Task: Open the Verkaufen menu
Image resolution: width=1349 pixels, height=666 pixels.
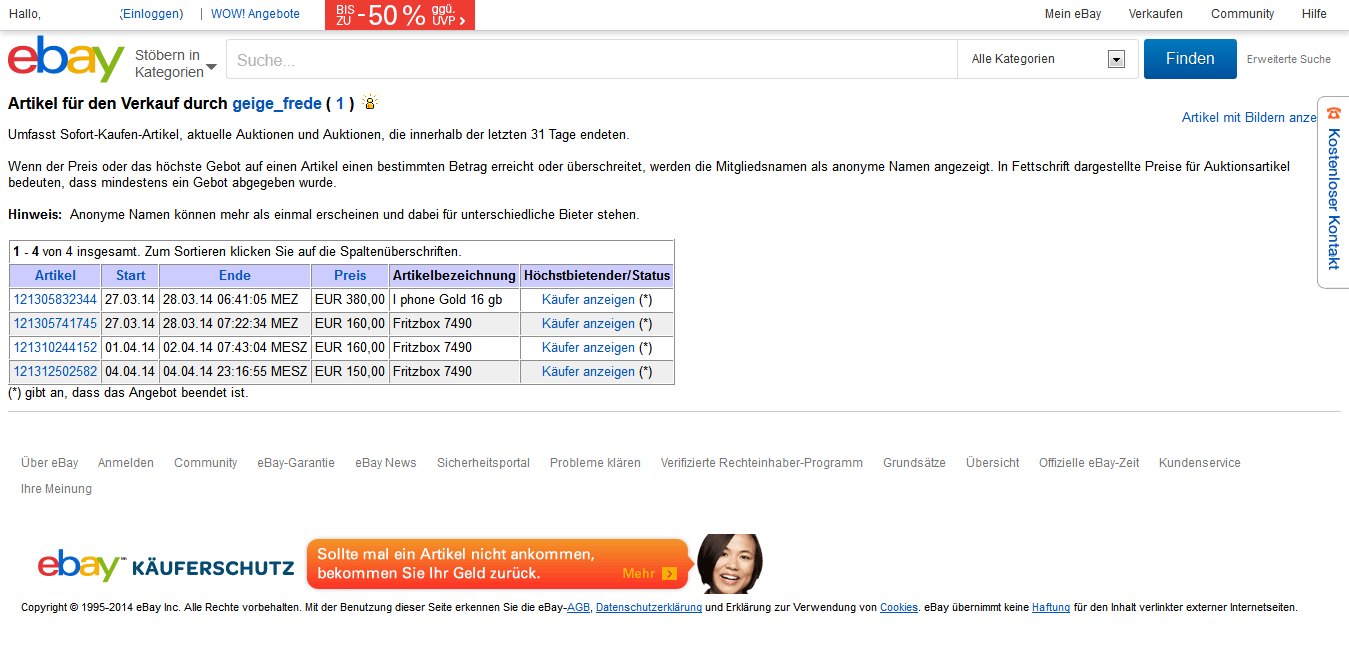Action: pos(1156,14)
